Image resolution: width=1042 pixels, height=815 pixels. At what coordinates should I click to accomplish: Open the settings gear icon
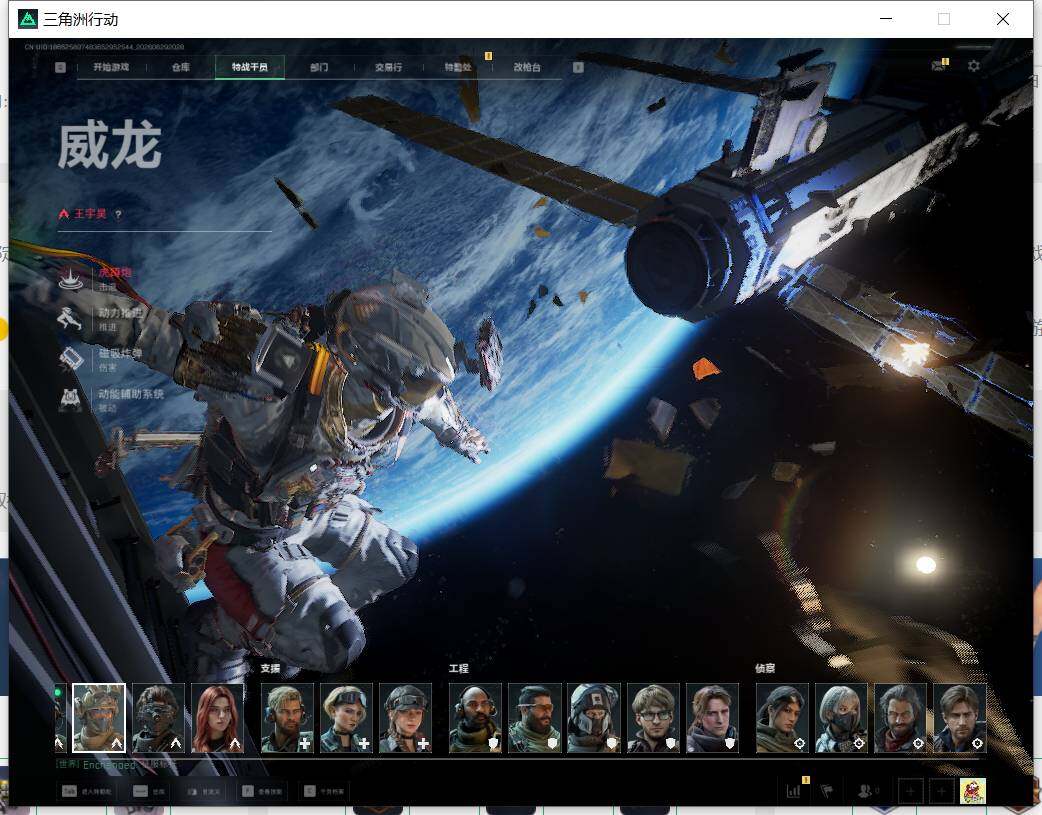click(974, 66)
